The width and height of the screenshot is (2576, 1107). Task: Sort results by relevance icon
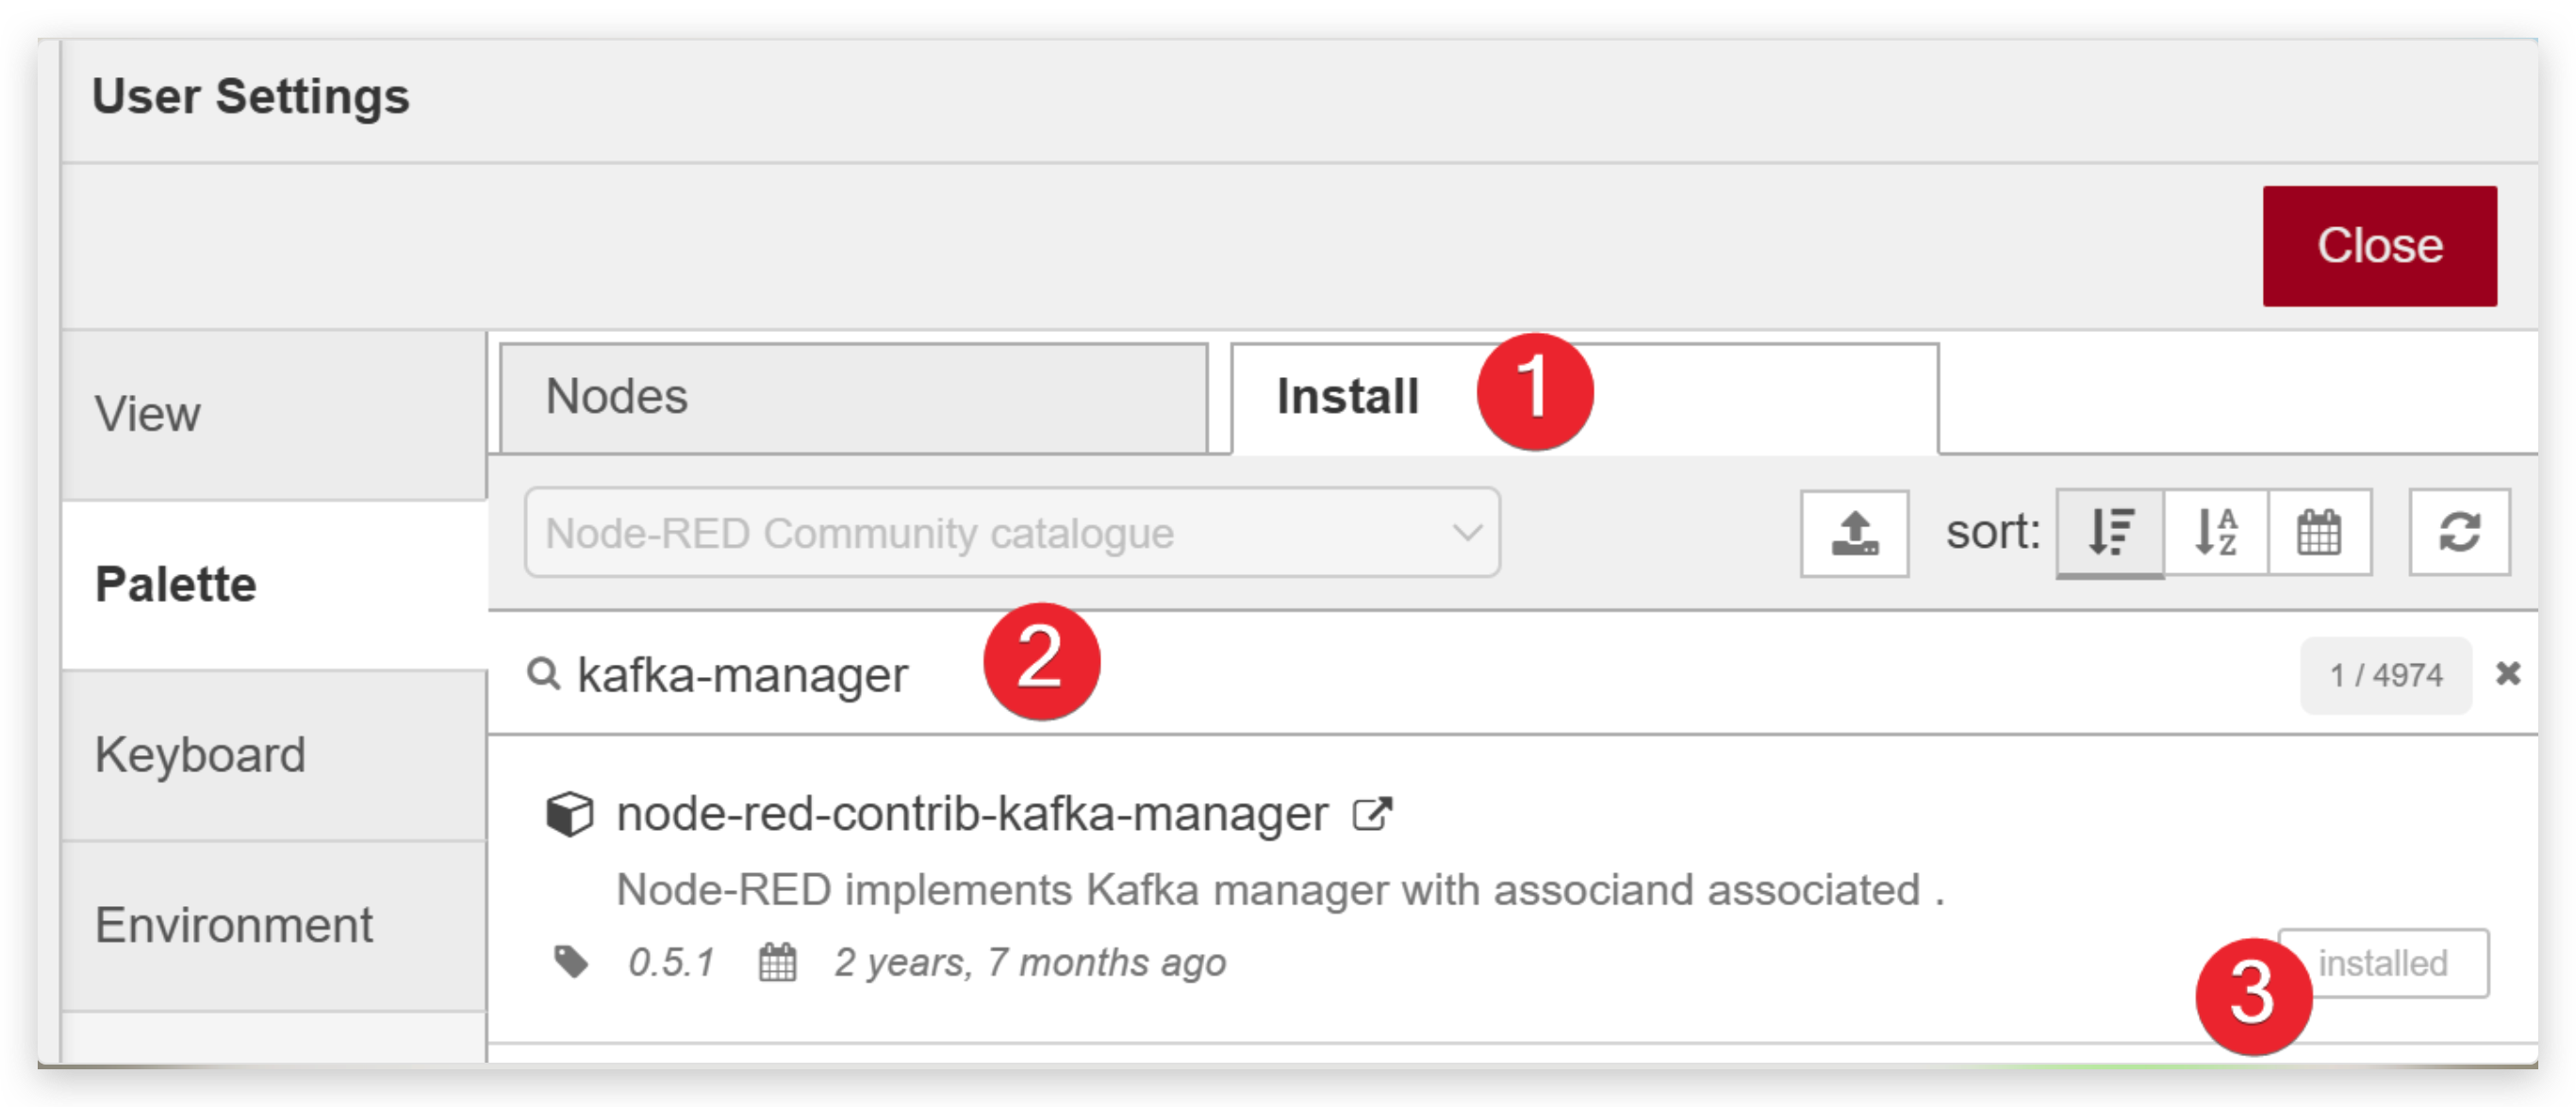(2110, 533)
